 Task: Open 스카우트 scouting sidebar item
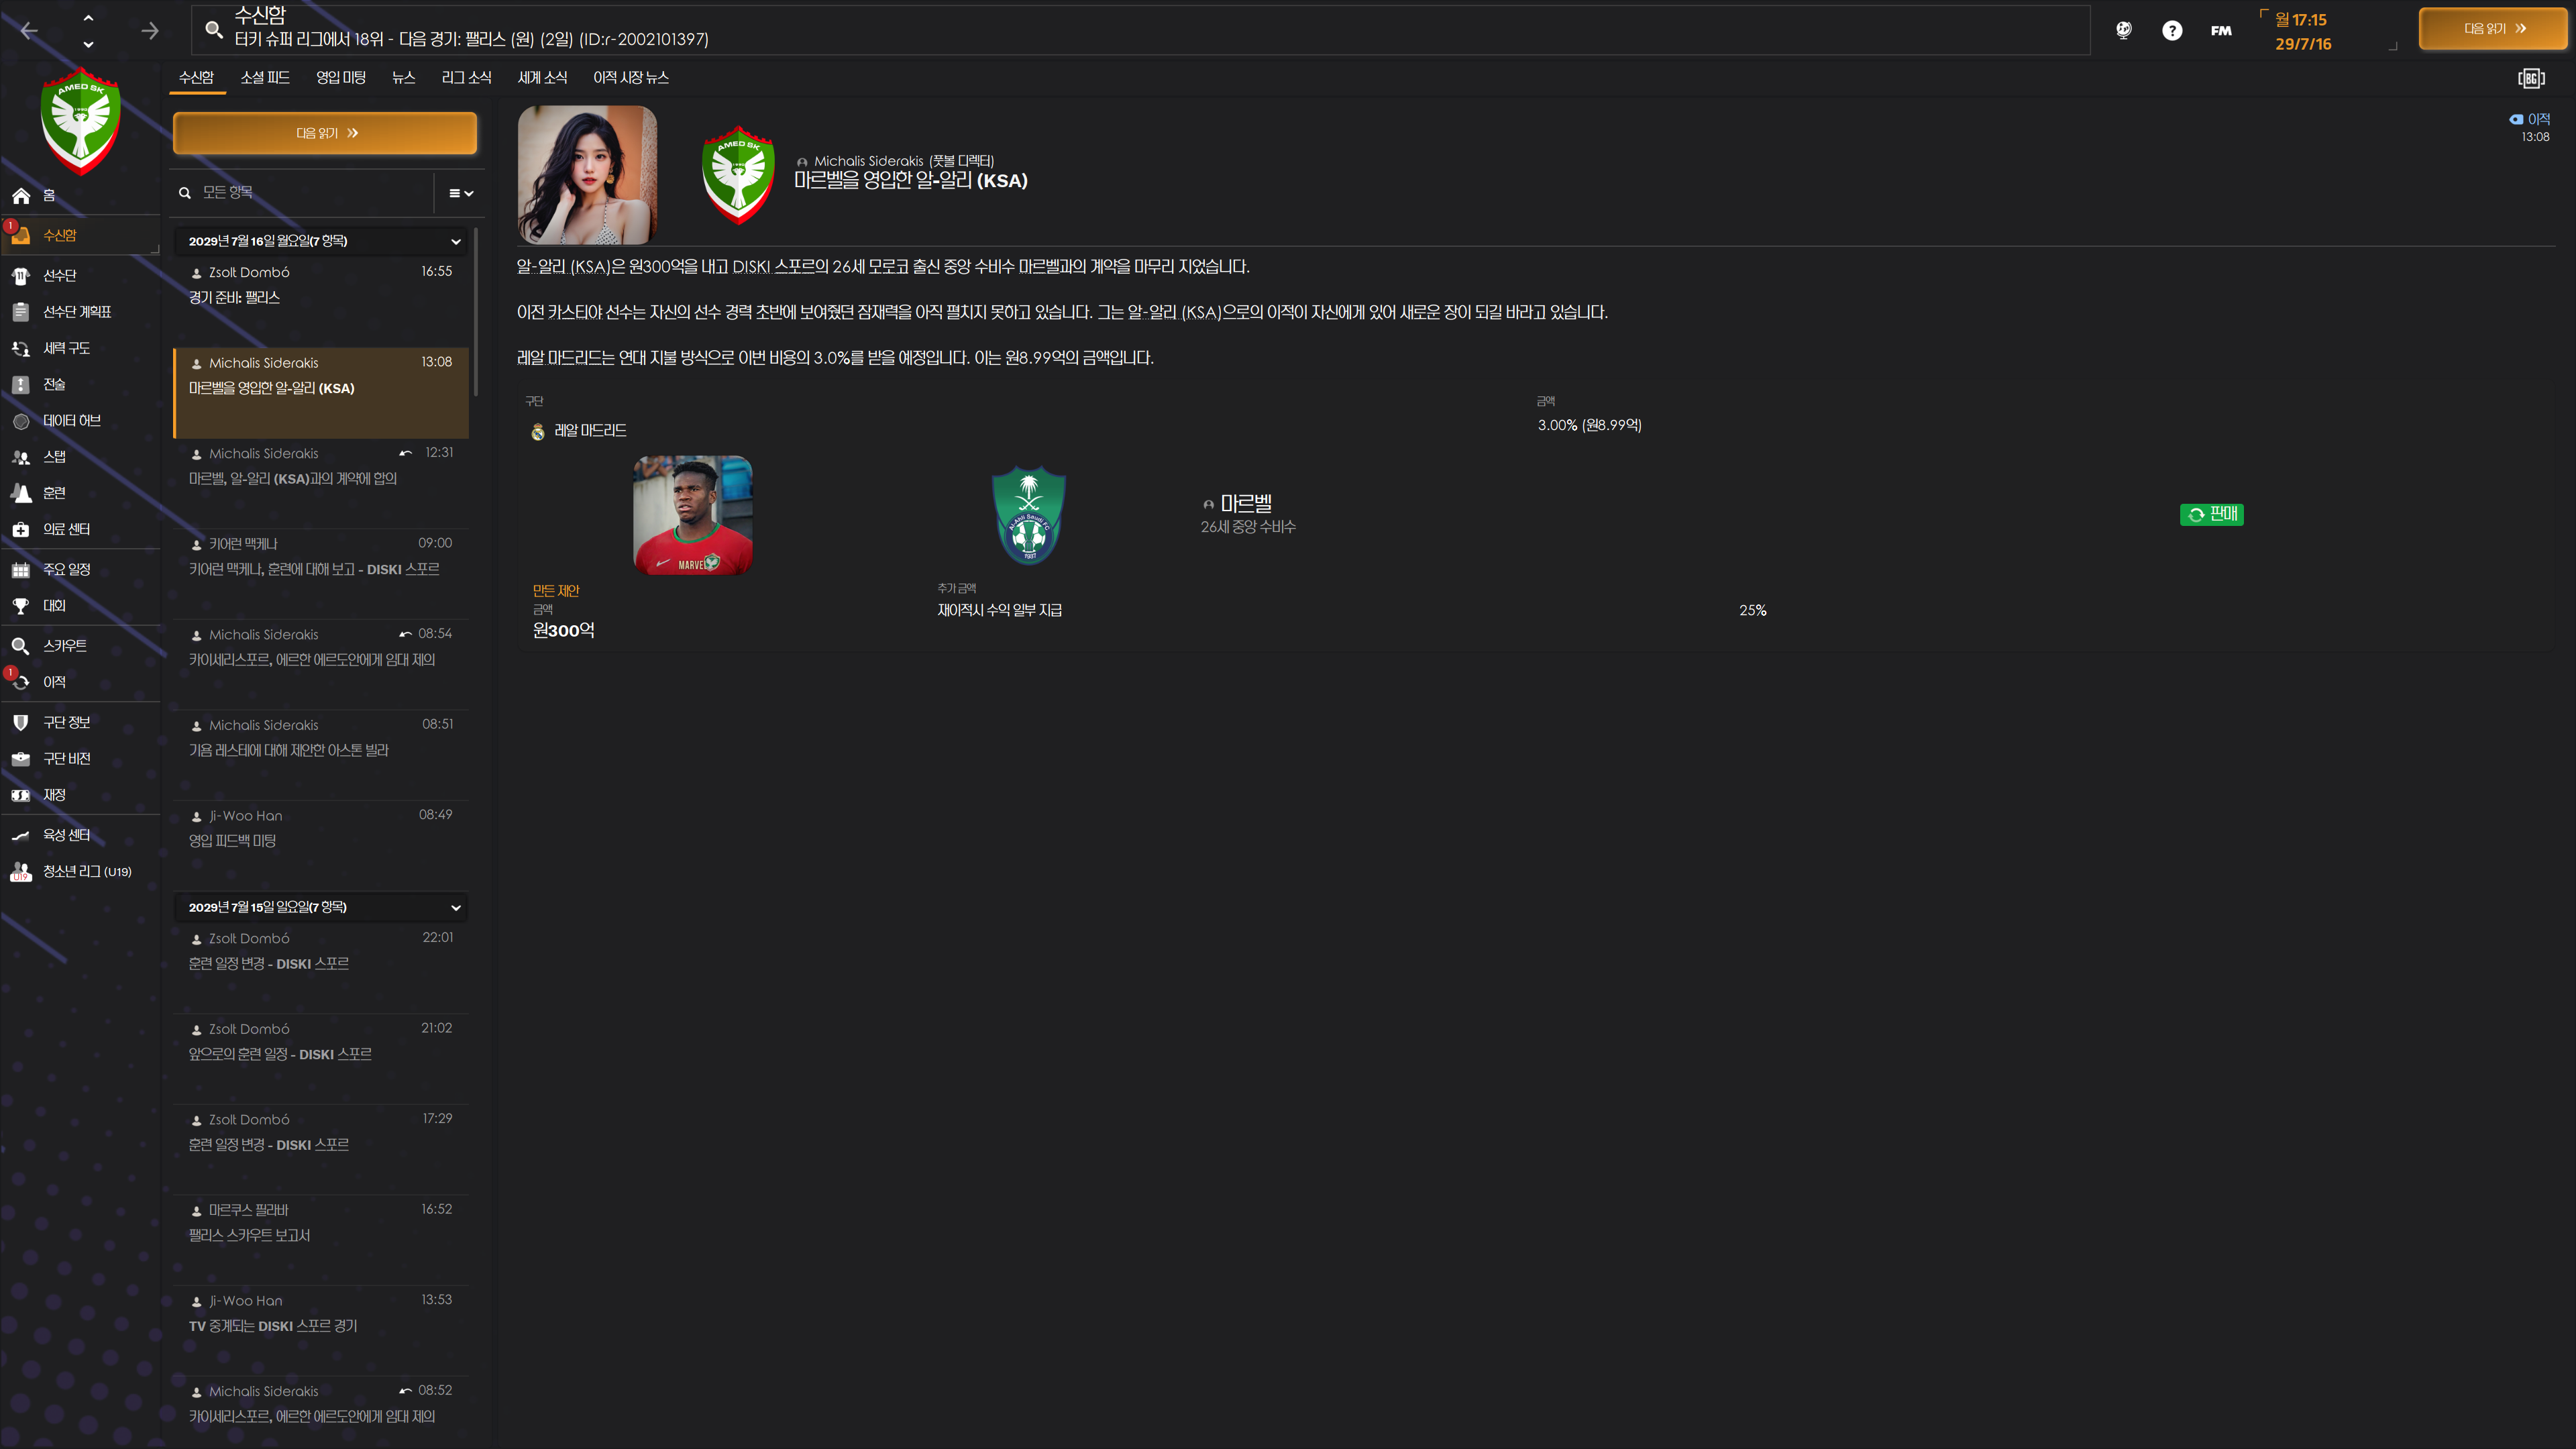click(64, 646)
